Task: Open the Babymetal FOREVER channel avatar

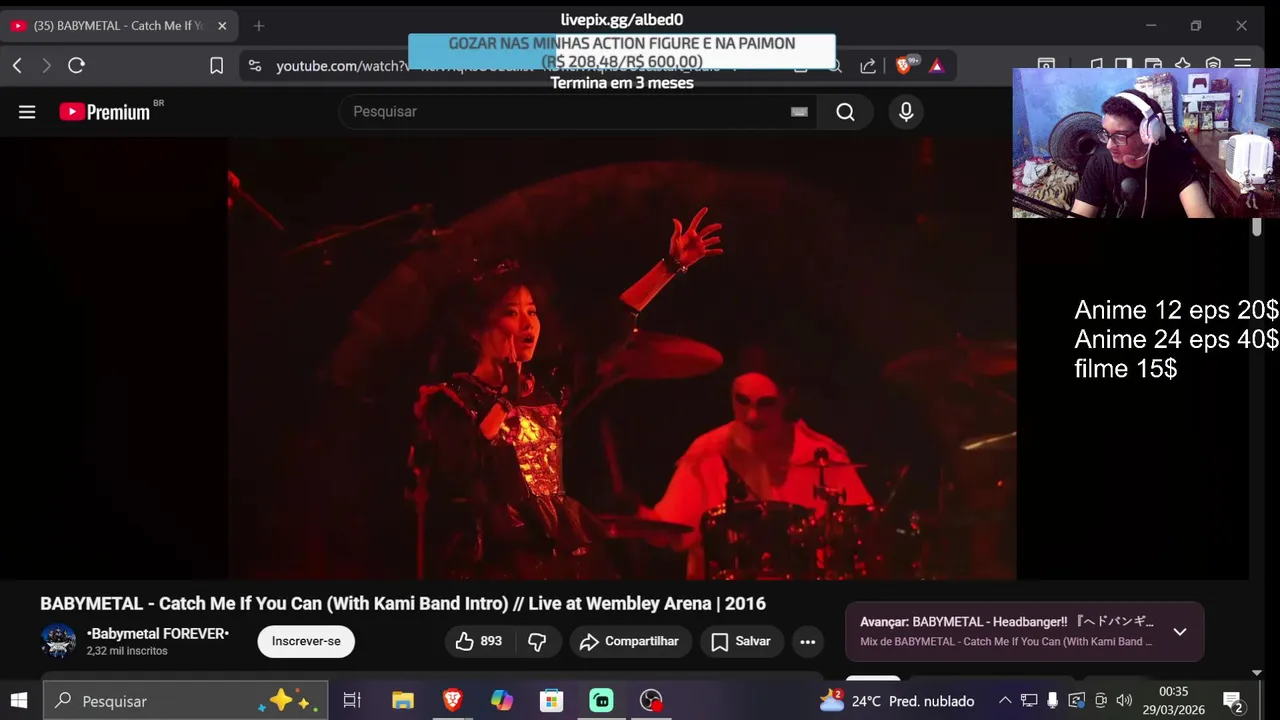Action: [x=58, y=641]
